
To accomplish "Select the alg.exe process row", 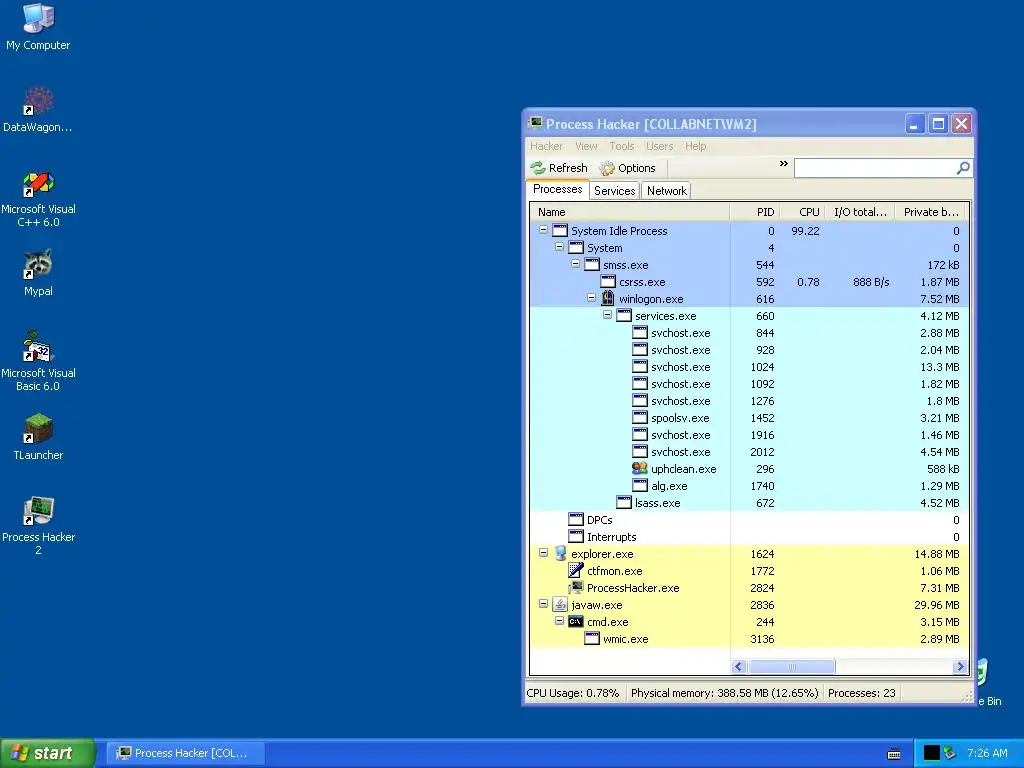I will pos(748,485).
